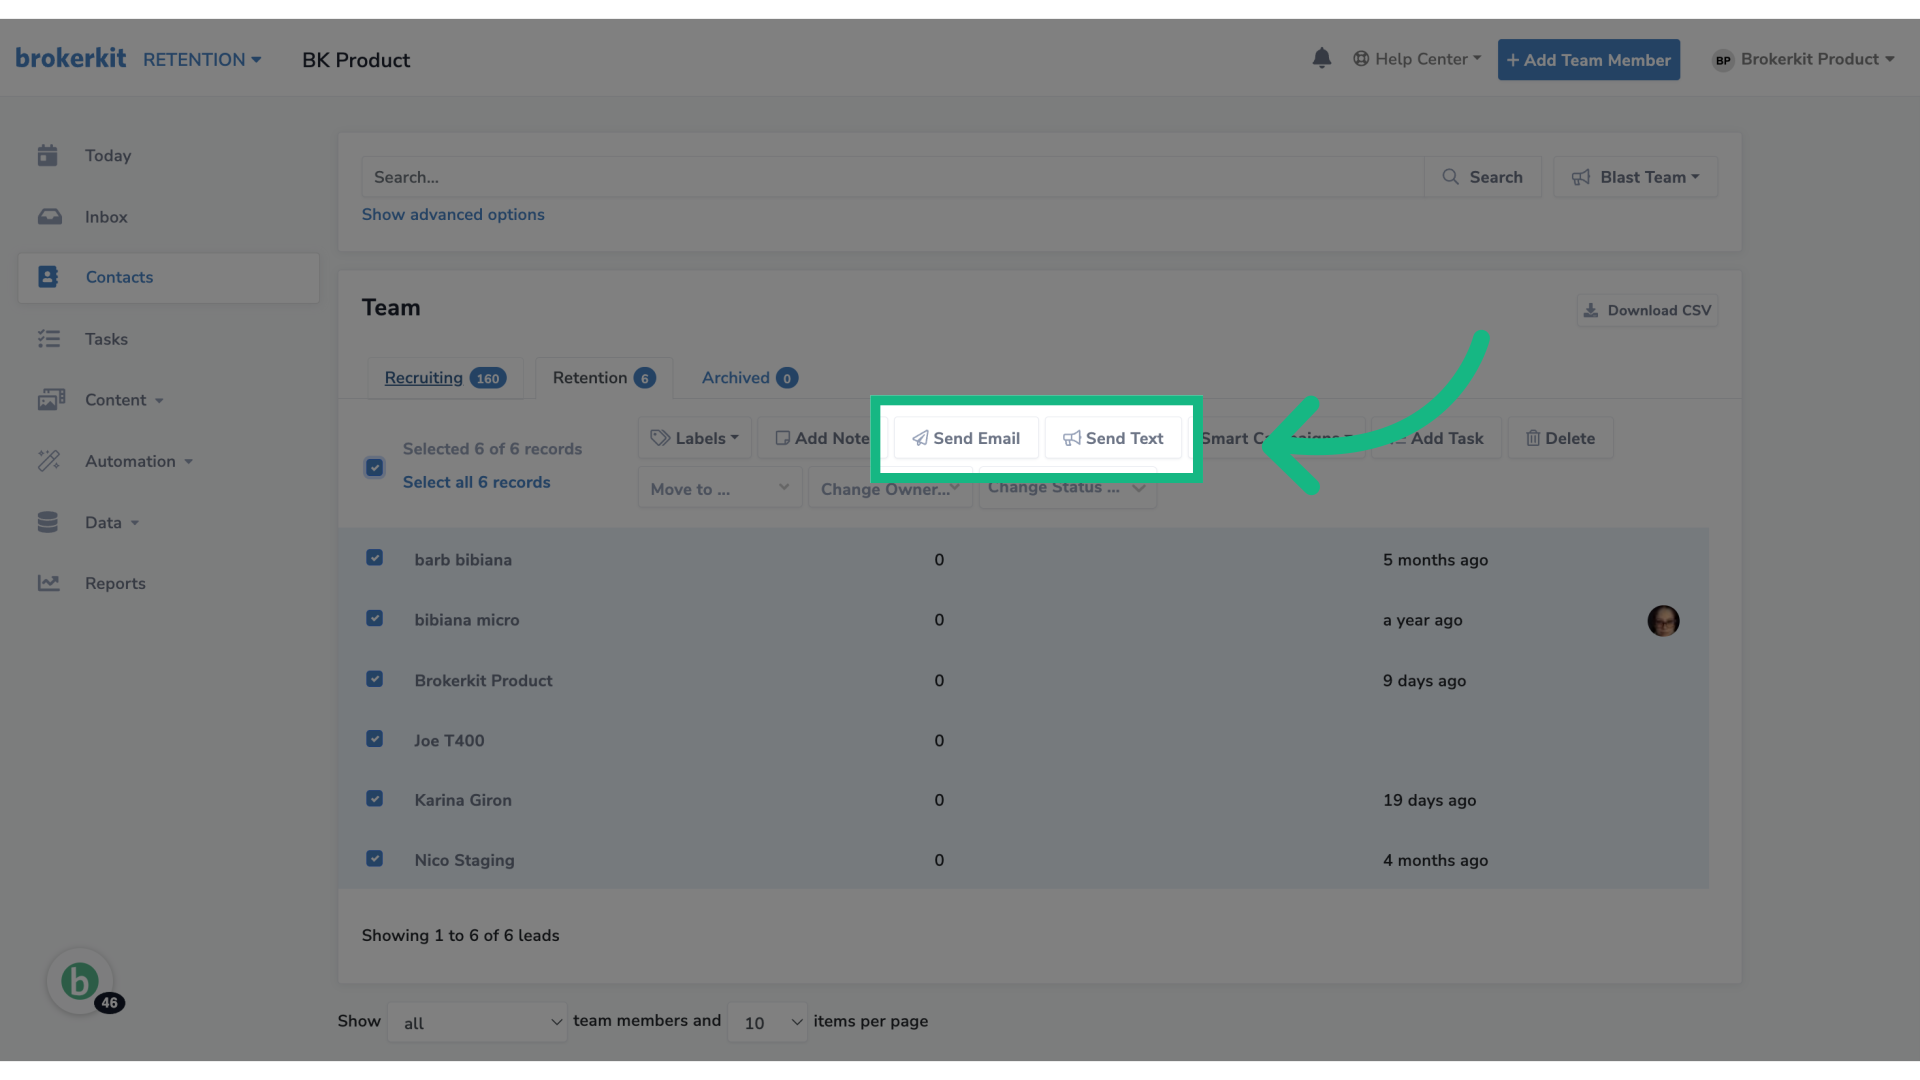Click the BP account avatar icon
1920x1080 pixels.
(x=1723, y=60)
